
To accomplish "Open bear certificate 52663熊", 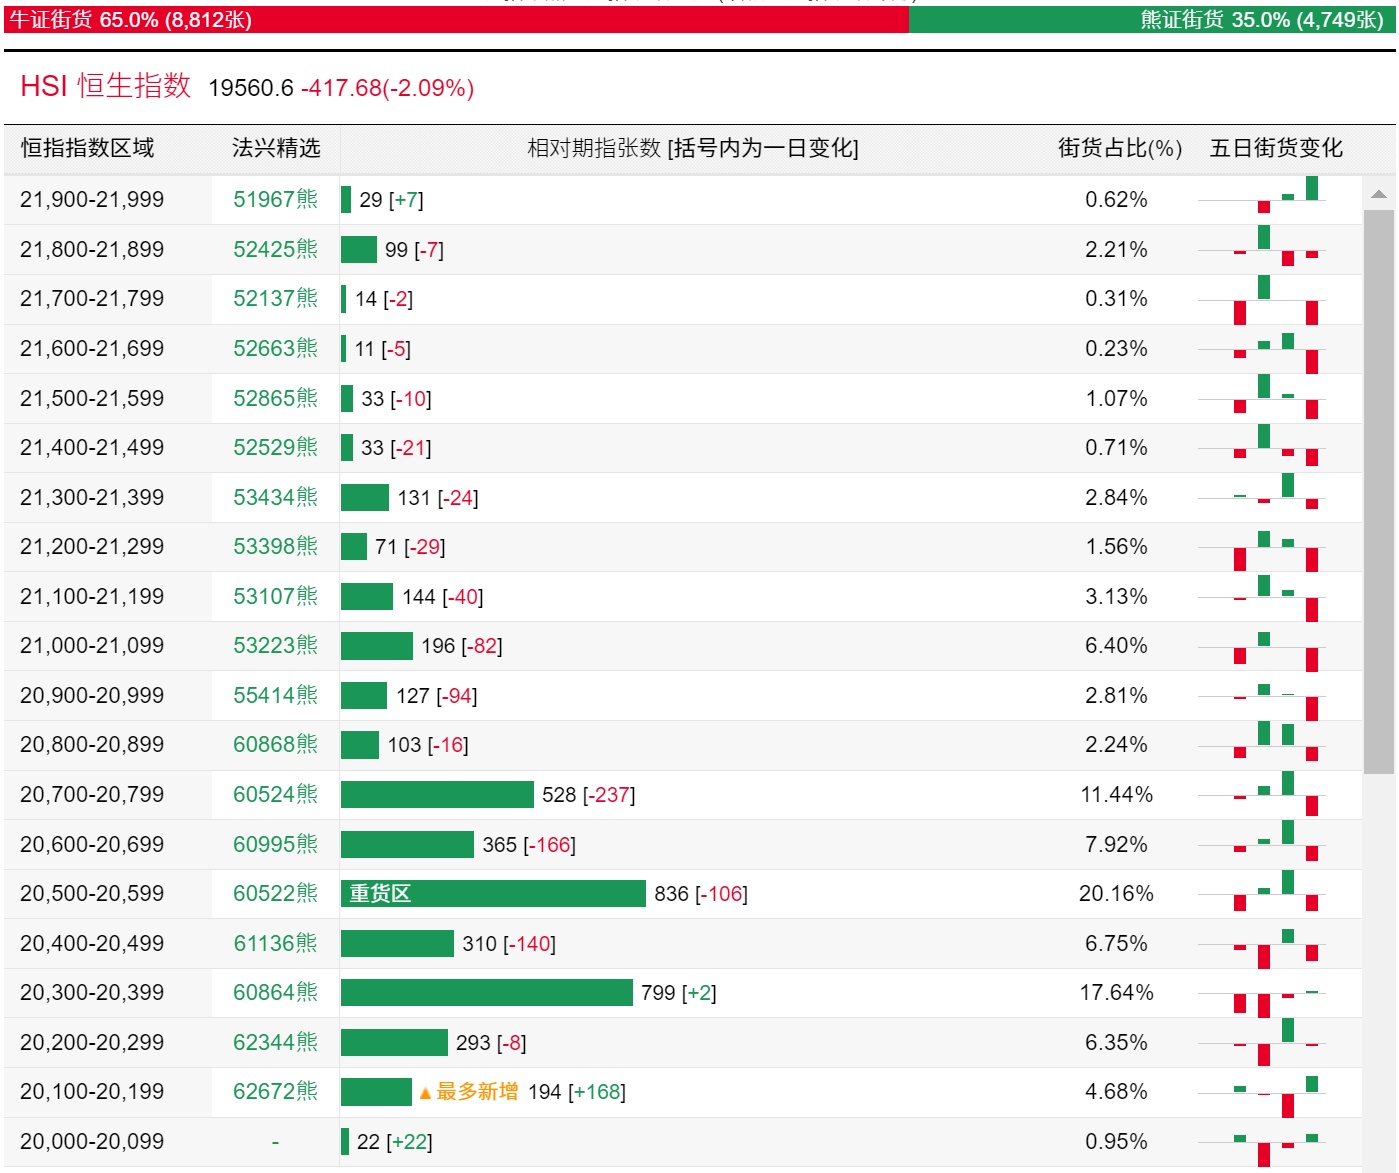I will [275, 348].
